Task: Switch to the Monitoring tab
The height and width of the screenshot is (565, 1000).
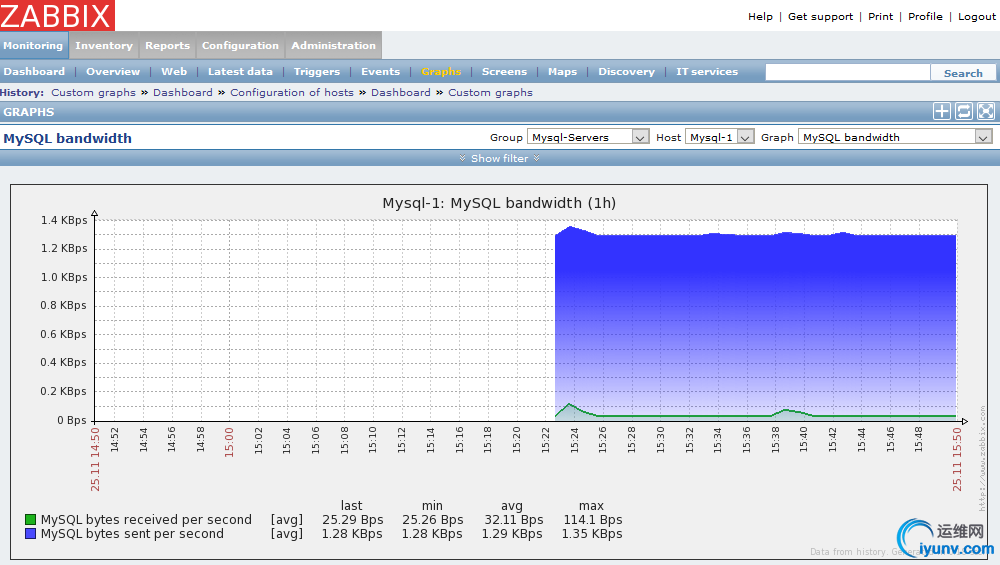Action: [33, 45]
